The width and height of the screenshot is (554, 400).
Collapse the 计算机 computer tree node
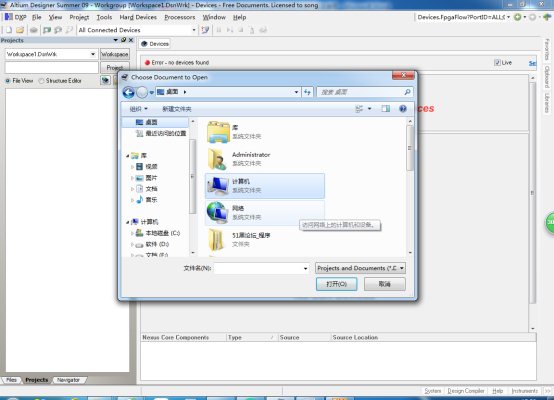pos(128,222)
